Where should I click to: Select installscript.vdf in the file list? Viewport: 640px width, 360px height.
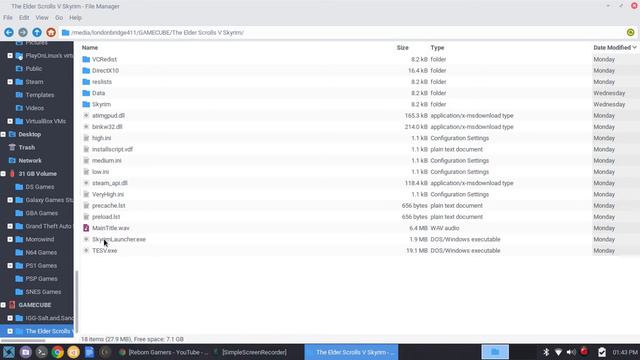pyautogui.click(x=112, y=149)
